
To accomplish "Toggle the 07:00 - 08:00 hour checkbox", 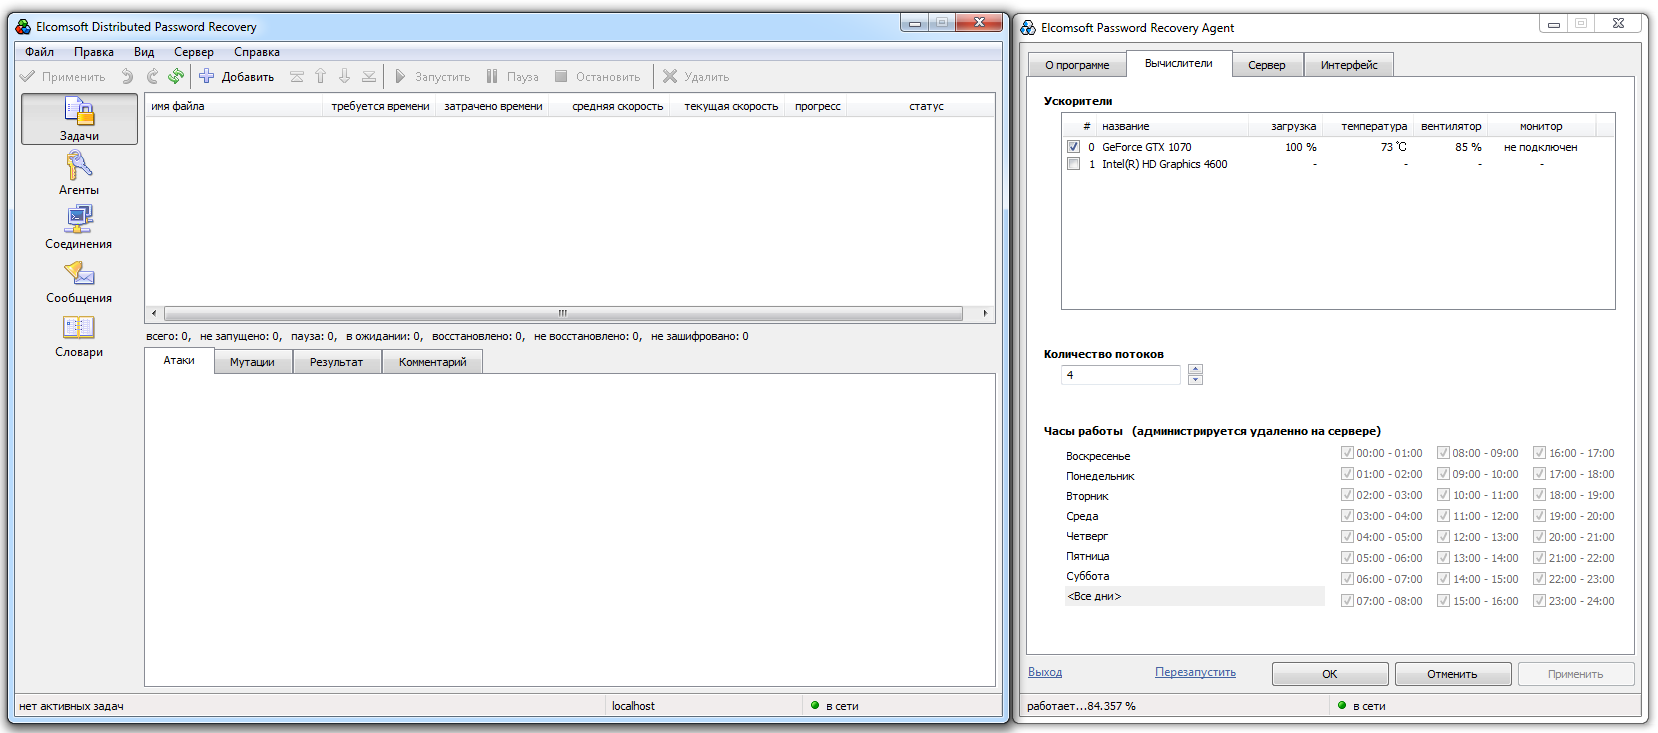I will coord(1347,600).
